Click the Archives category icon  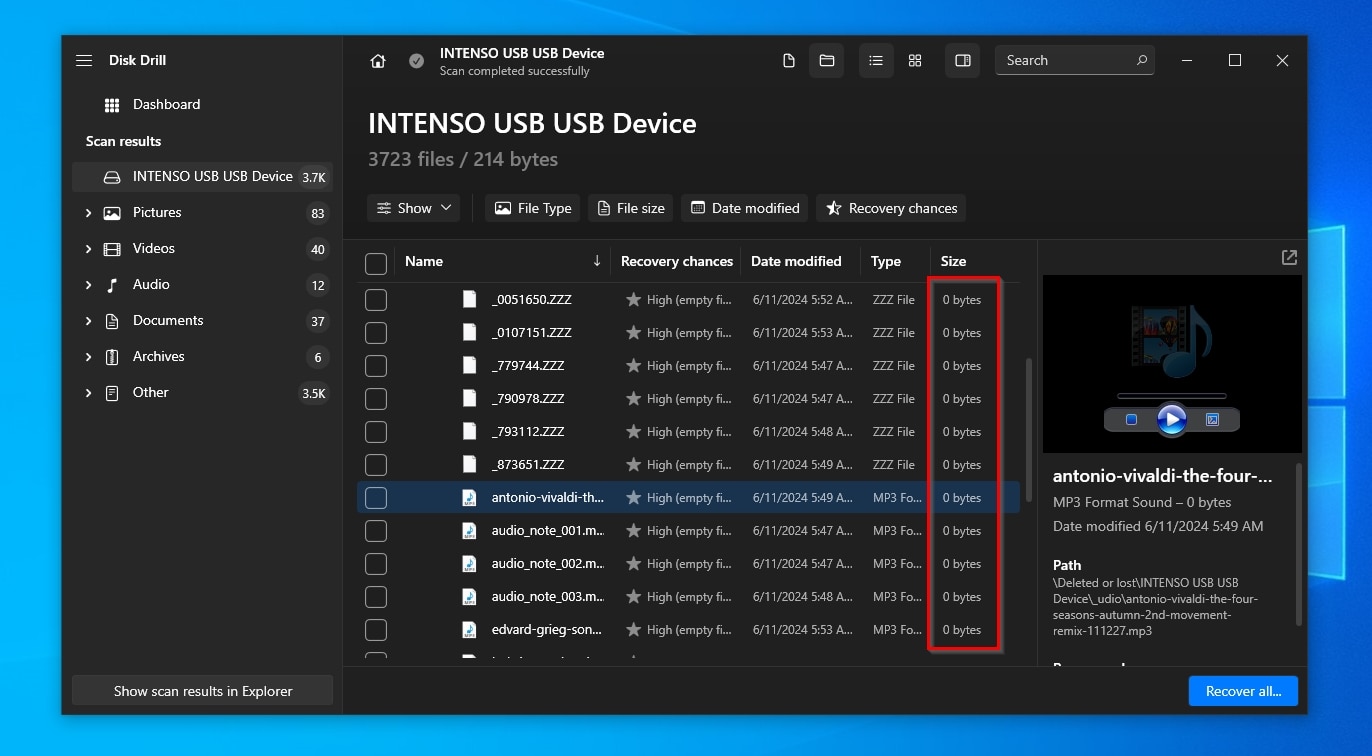[x=112, y=357]
